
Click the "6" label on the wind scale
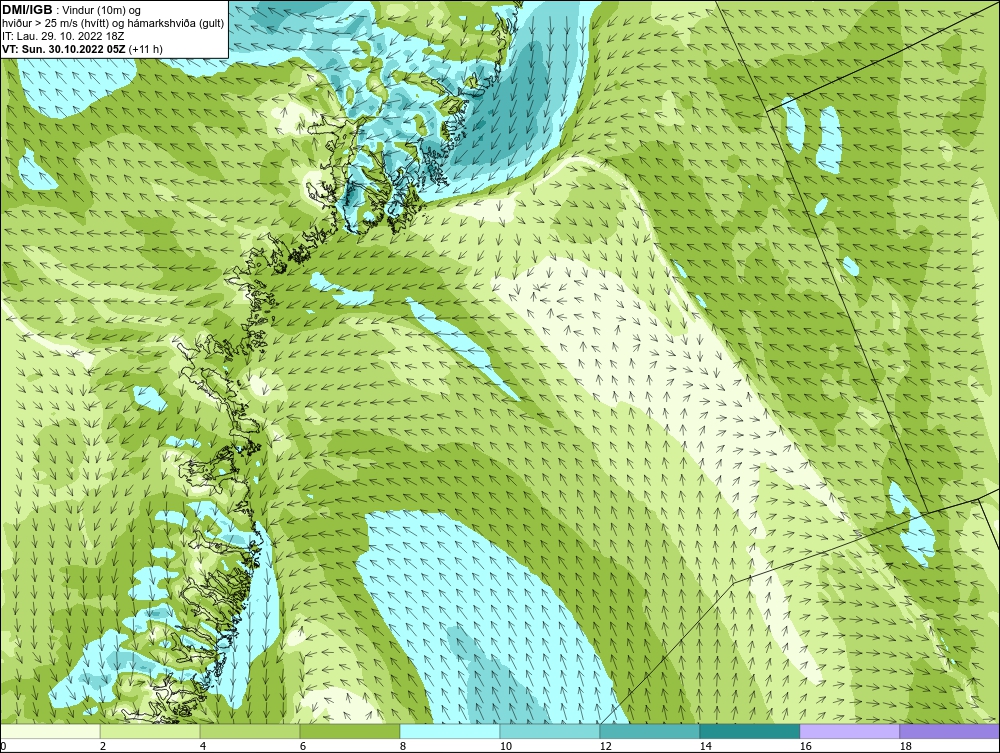pyautogui.click(x=303, y=747)
